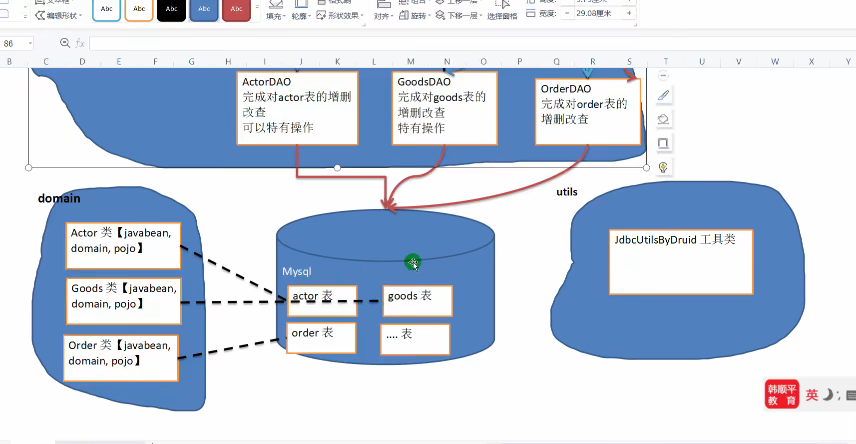Click the 英 input method language indicator
This screenshot has width=856, height=444.
pos(812,394)
